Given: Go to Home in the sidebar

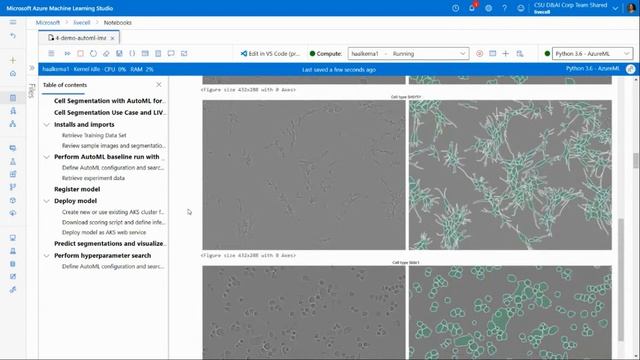Looking at the screenshot, I should (x=13, y=73).
